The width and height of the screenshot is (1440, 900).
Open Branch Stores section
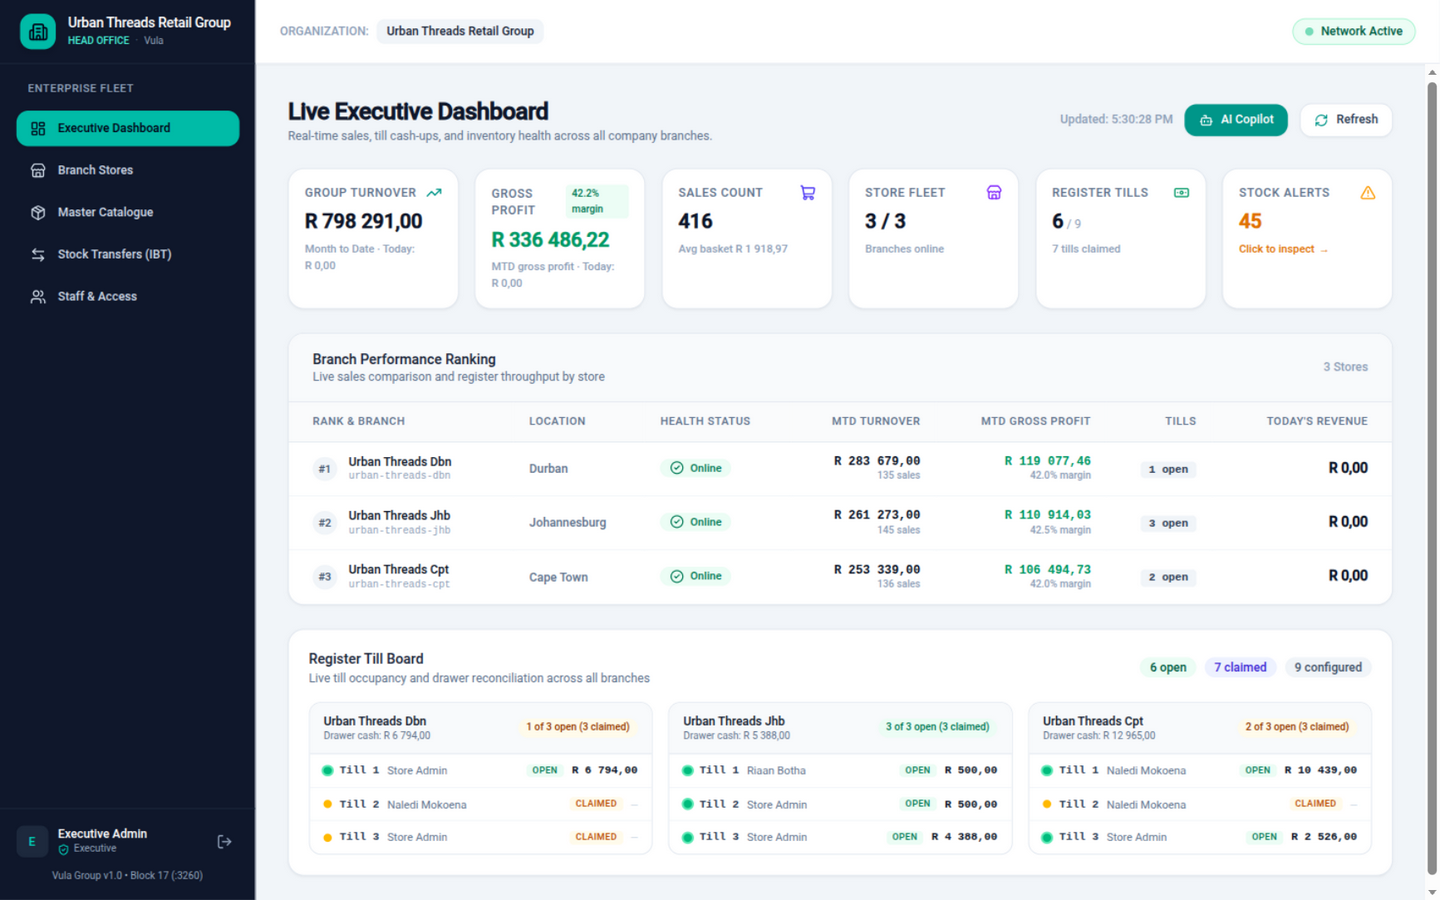pos(128,170)
